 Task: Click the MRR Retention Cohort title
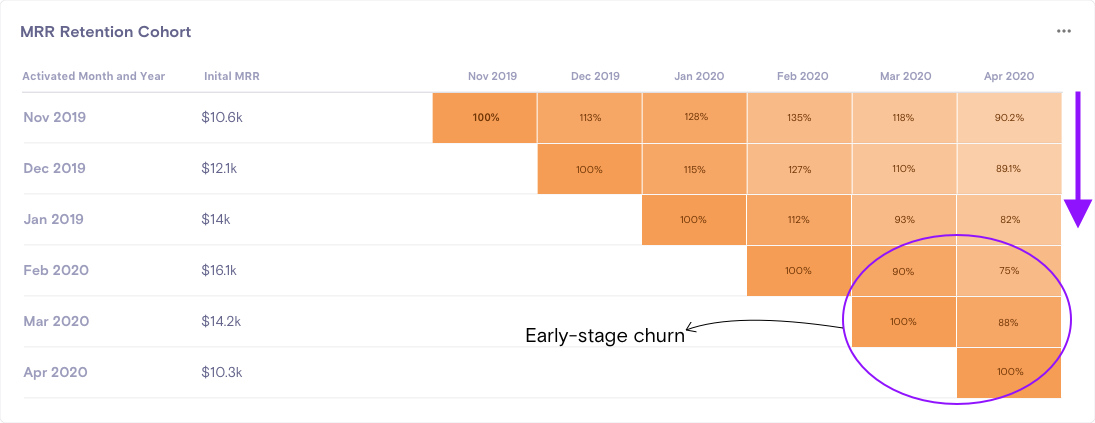[106, 32]
